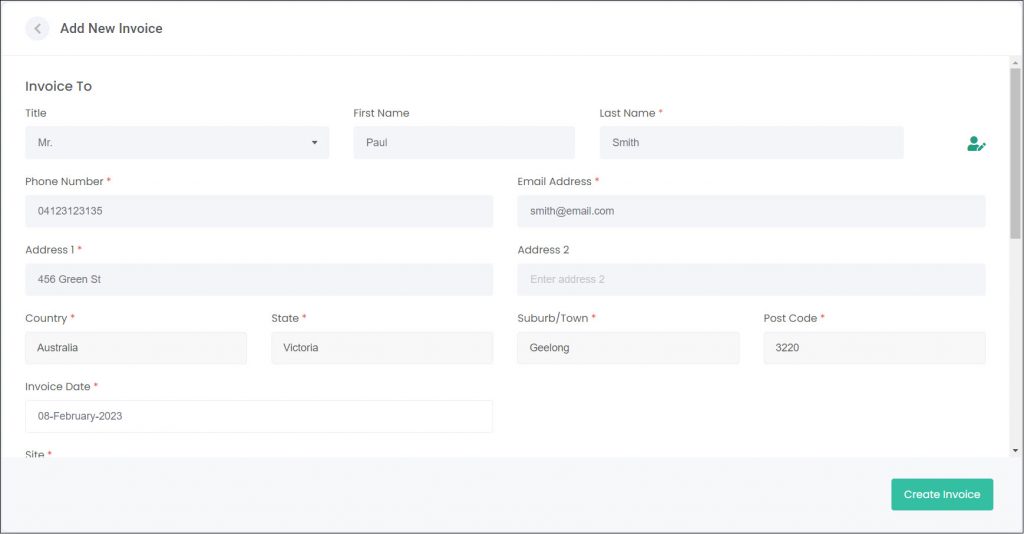Click the scrollbar up arrow
The image size is (1024, 534).
(x=1015, y=63)
